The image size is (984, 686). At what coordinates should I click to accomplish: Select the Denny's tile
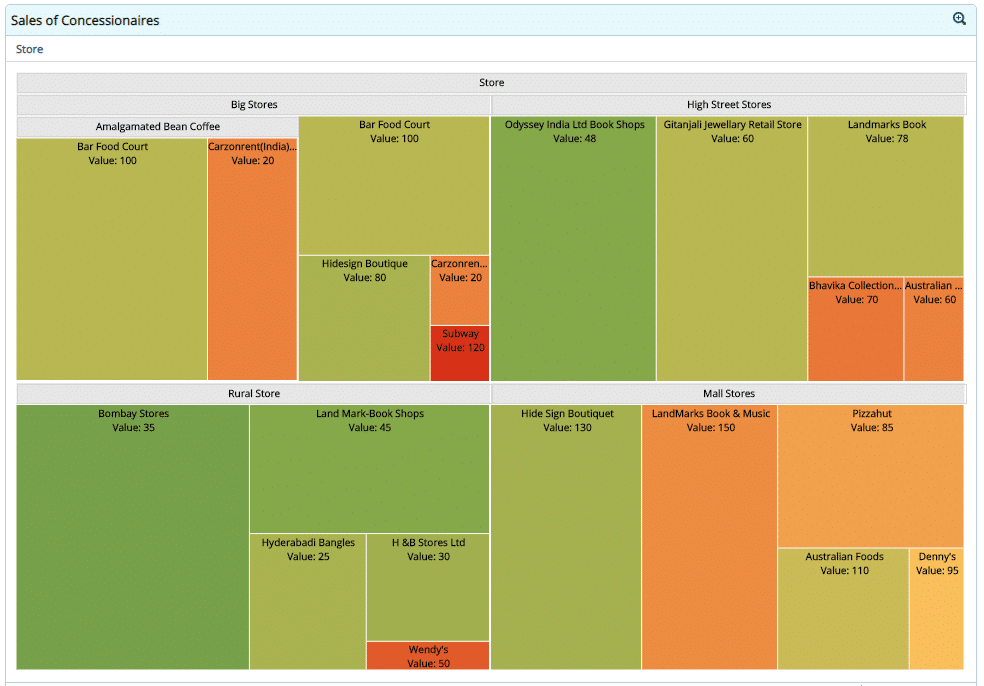pos(936,609)
